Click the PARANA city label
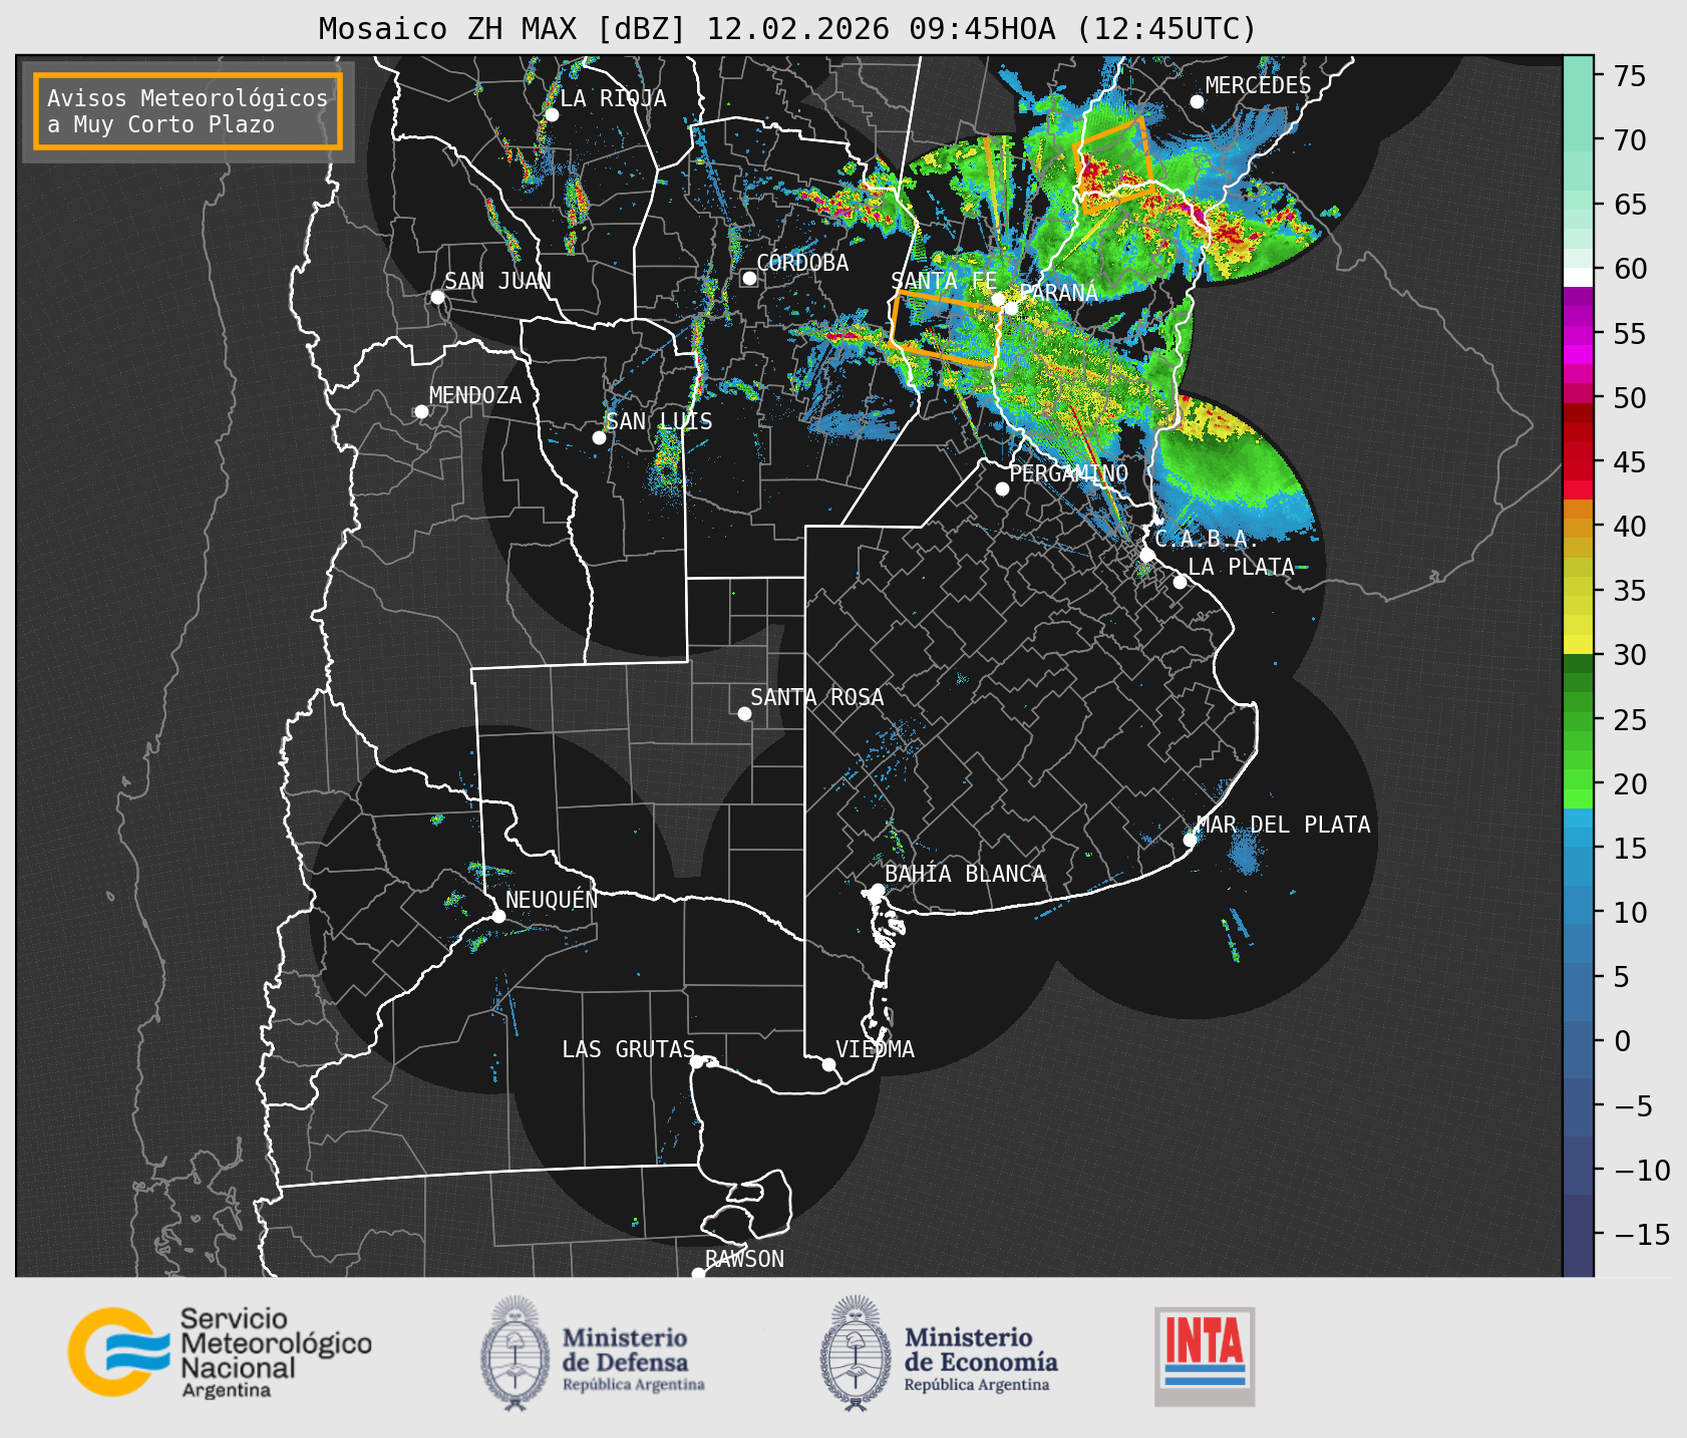This screenshot has width=1687, height=1438. 1059,293
